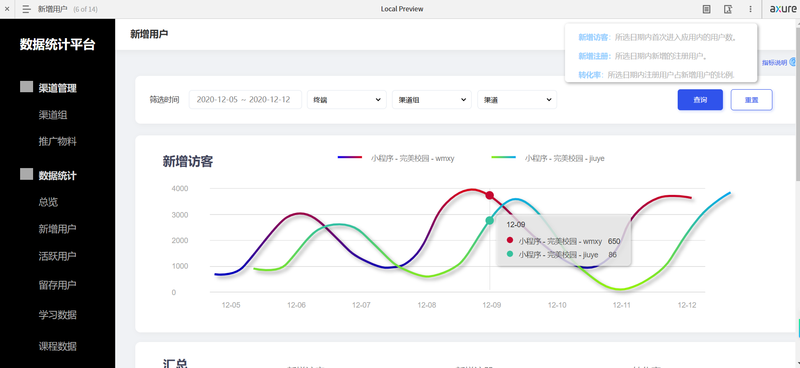
Task: Open 留存用户 sidebar item
Action: (x=58, y=285)
